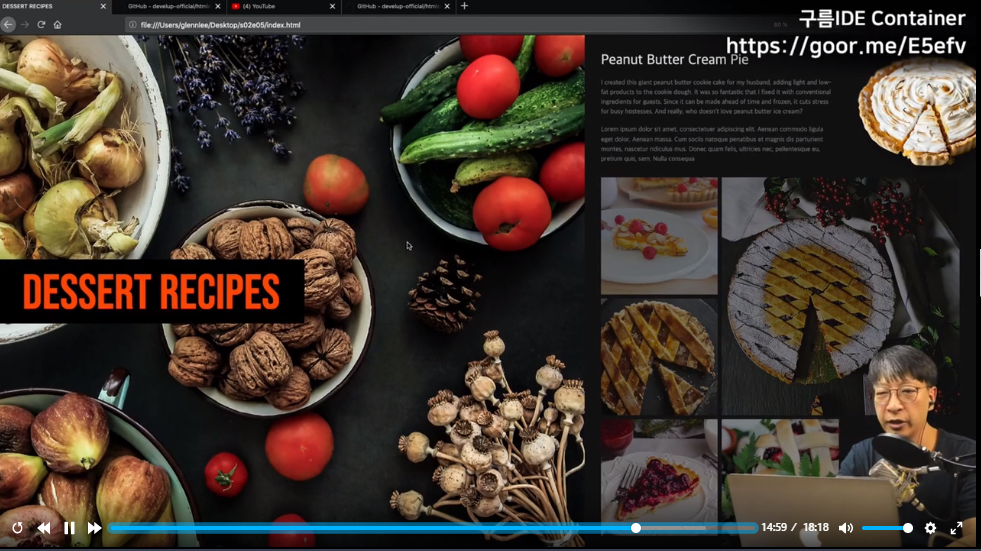Pause the video playback
Screen dimensions: 981x551
pyautogui.click(x=69, y=528)
